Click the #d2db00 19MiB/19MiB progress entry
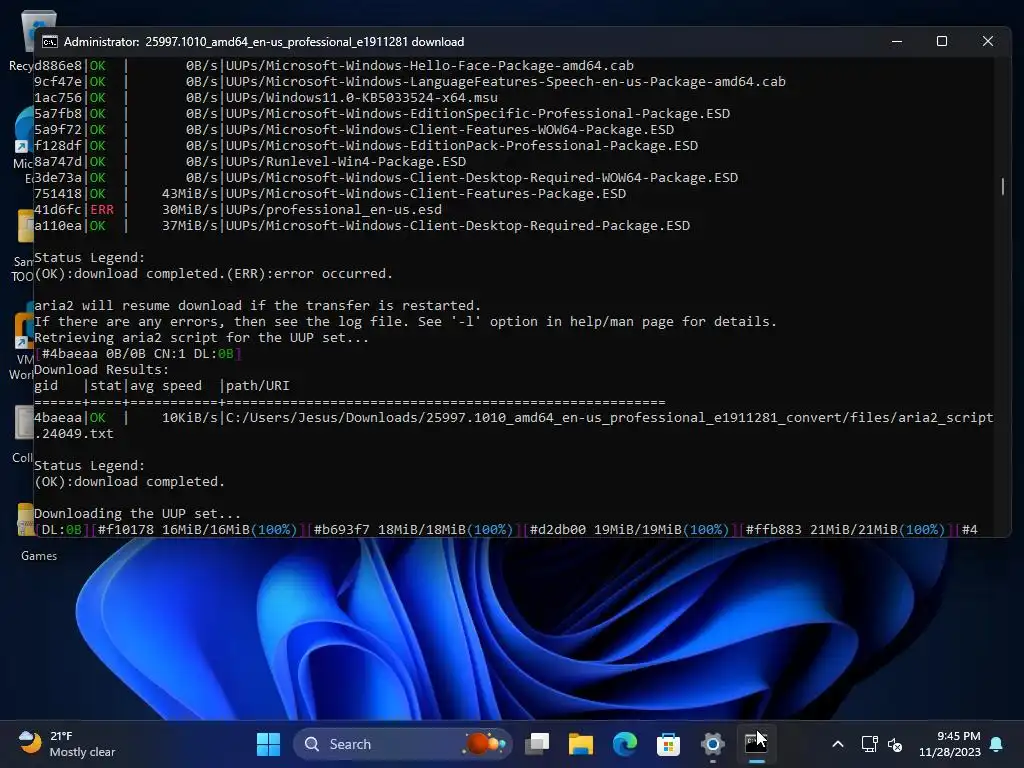Viewport: 1024px width, 768px height. point(629,530)
